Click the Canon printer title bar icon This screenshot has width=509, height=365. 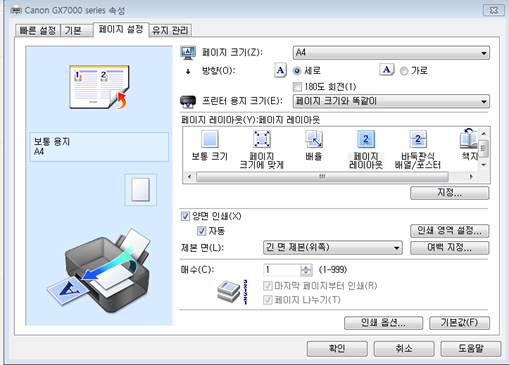click(x=16, y=11)
